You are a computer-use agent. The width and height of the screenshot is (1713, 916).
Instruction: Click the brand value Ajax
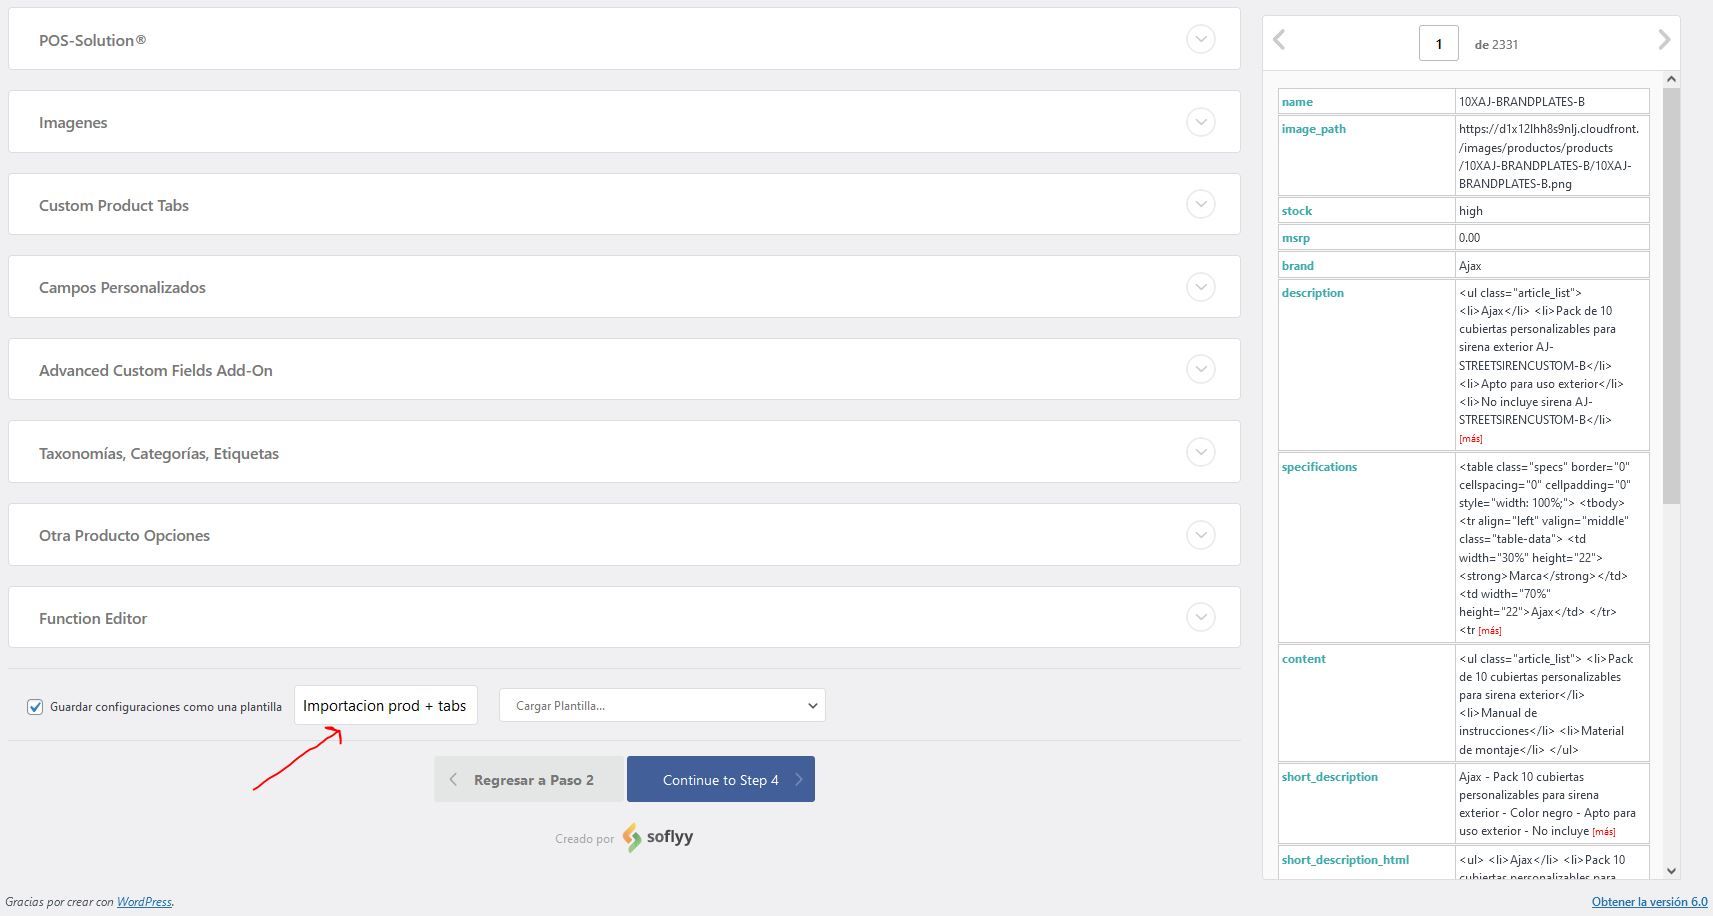1470,265
